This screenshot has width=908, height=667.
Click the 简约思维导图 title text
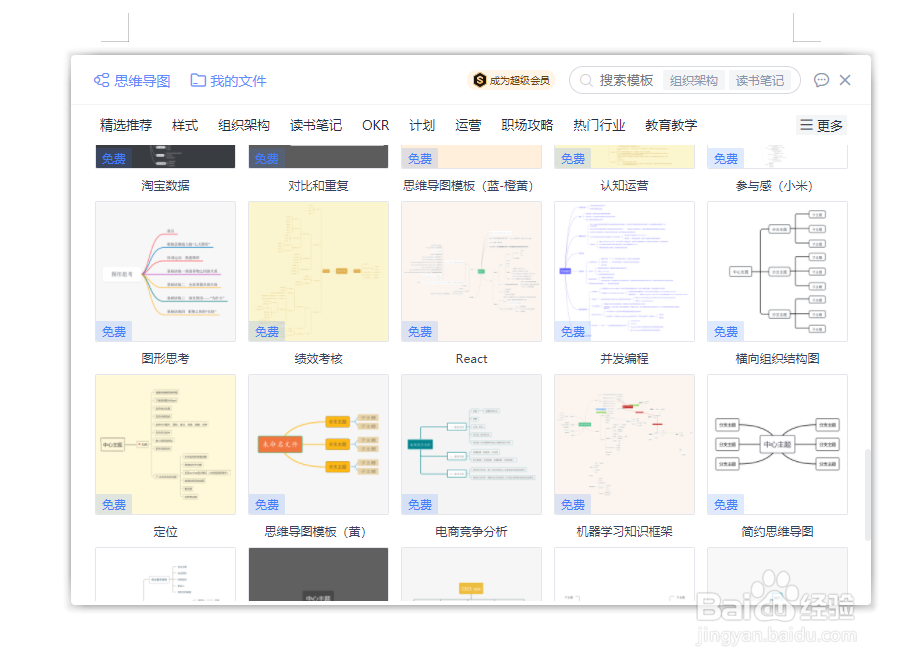pyautogui.click(x=777, y=532)
